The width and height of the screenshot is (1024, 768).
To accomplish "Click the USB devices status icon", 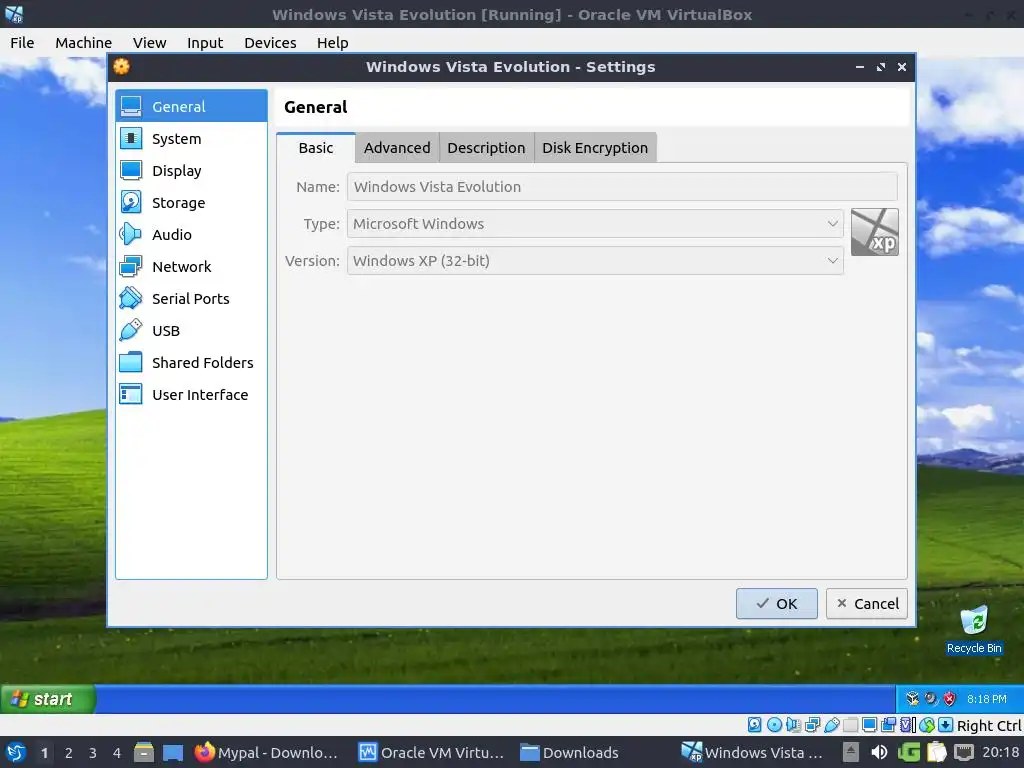I will click(x=831, y=725).
